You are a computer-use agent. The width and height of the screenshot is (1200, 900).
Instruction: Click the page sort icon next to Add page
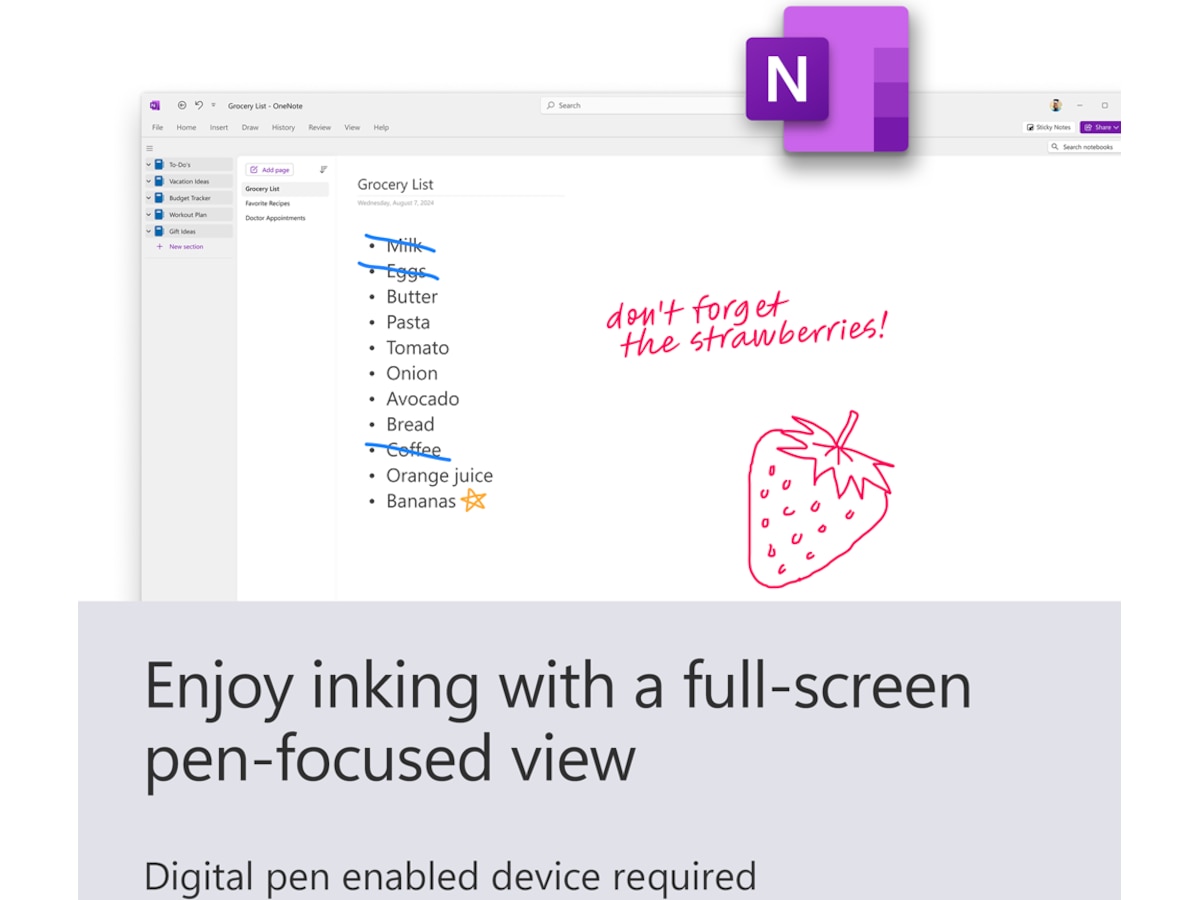[324, 169]
